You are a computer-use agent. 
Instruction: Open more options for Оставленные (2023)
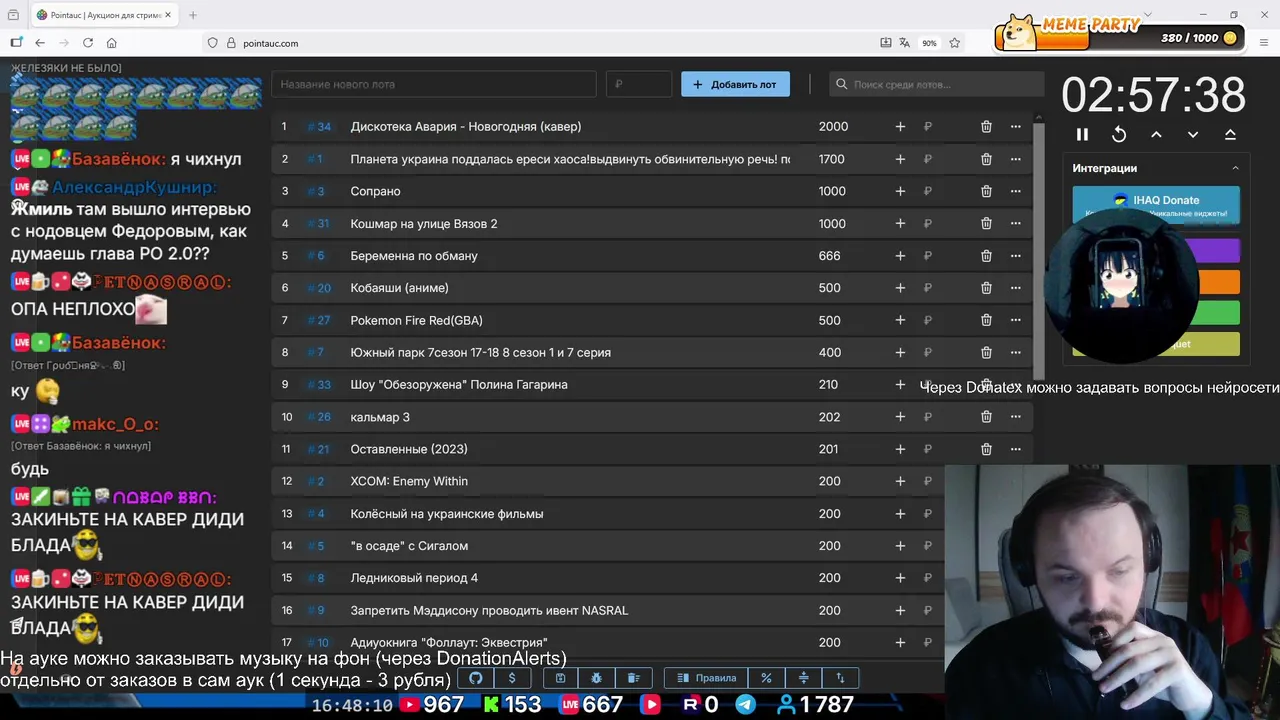click(1016, 449)
